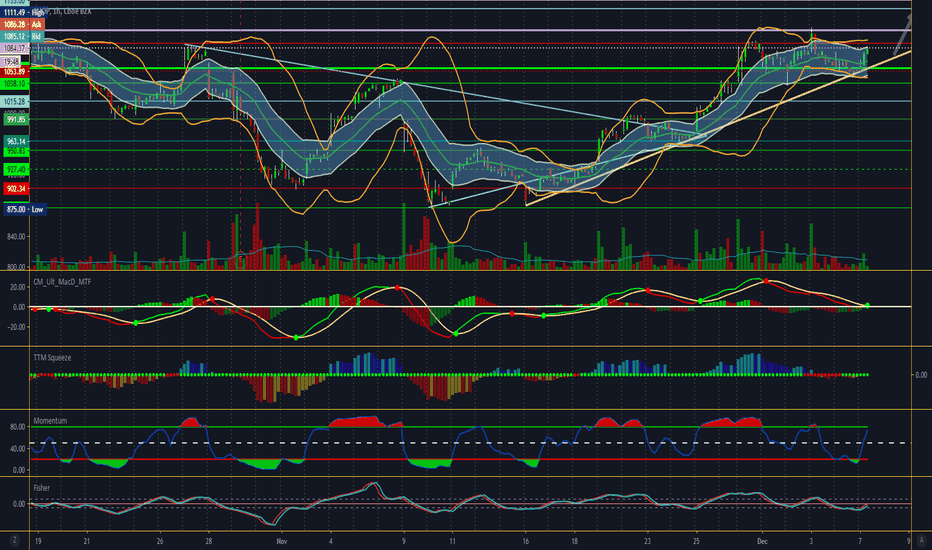Image resolution: width=932 pixels, height=550 pixels.
Task: Click the 16 date on time axis
Action: click(x=525, y=541)
